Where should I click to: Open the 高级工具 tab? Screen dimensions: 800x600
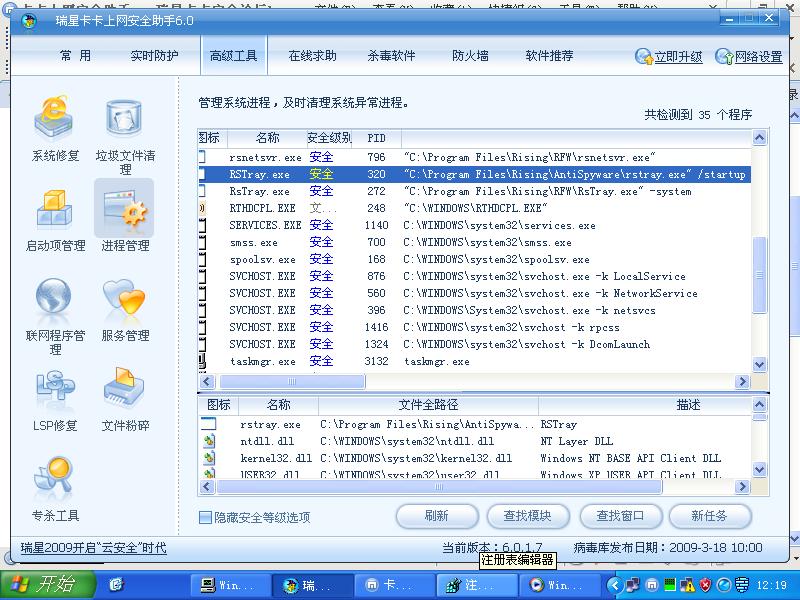[x=233, y=56]
